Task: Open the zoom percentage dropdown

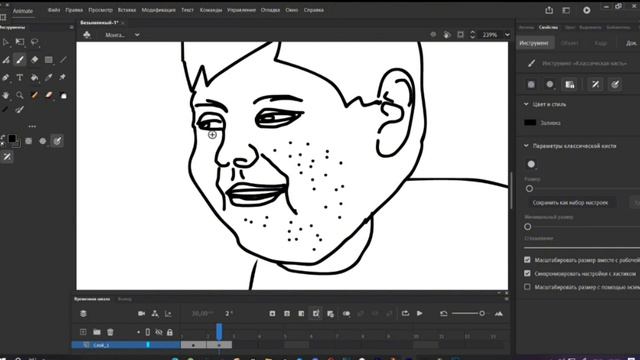Action: click(507, 35)
